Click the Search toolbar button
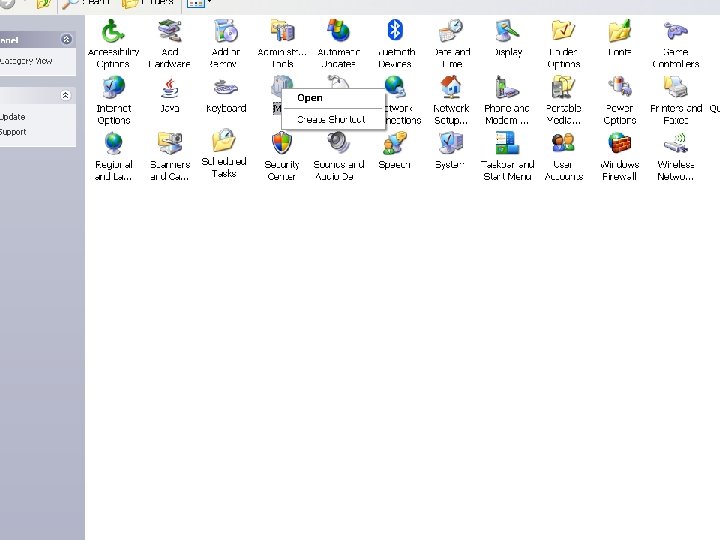This screenshot has height=540, width=720. click(x=86, y=3)
